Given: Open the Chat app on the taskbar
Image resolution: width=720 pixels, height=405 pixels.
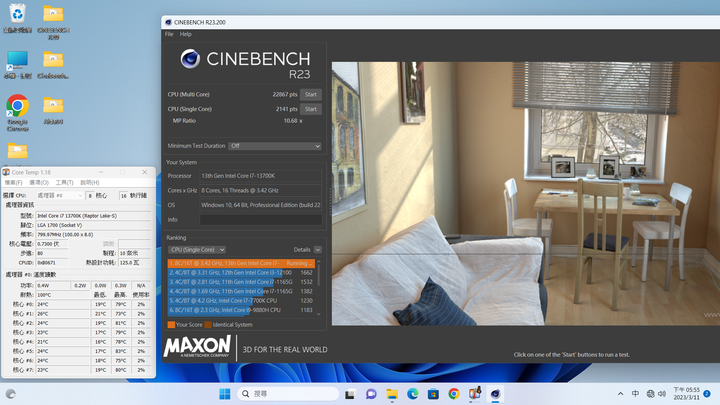Looking at the screenshot, I should (371, 394).
